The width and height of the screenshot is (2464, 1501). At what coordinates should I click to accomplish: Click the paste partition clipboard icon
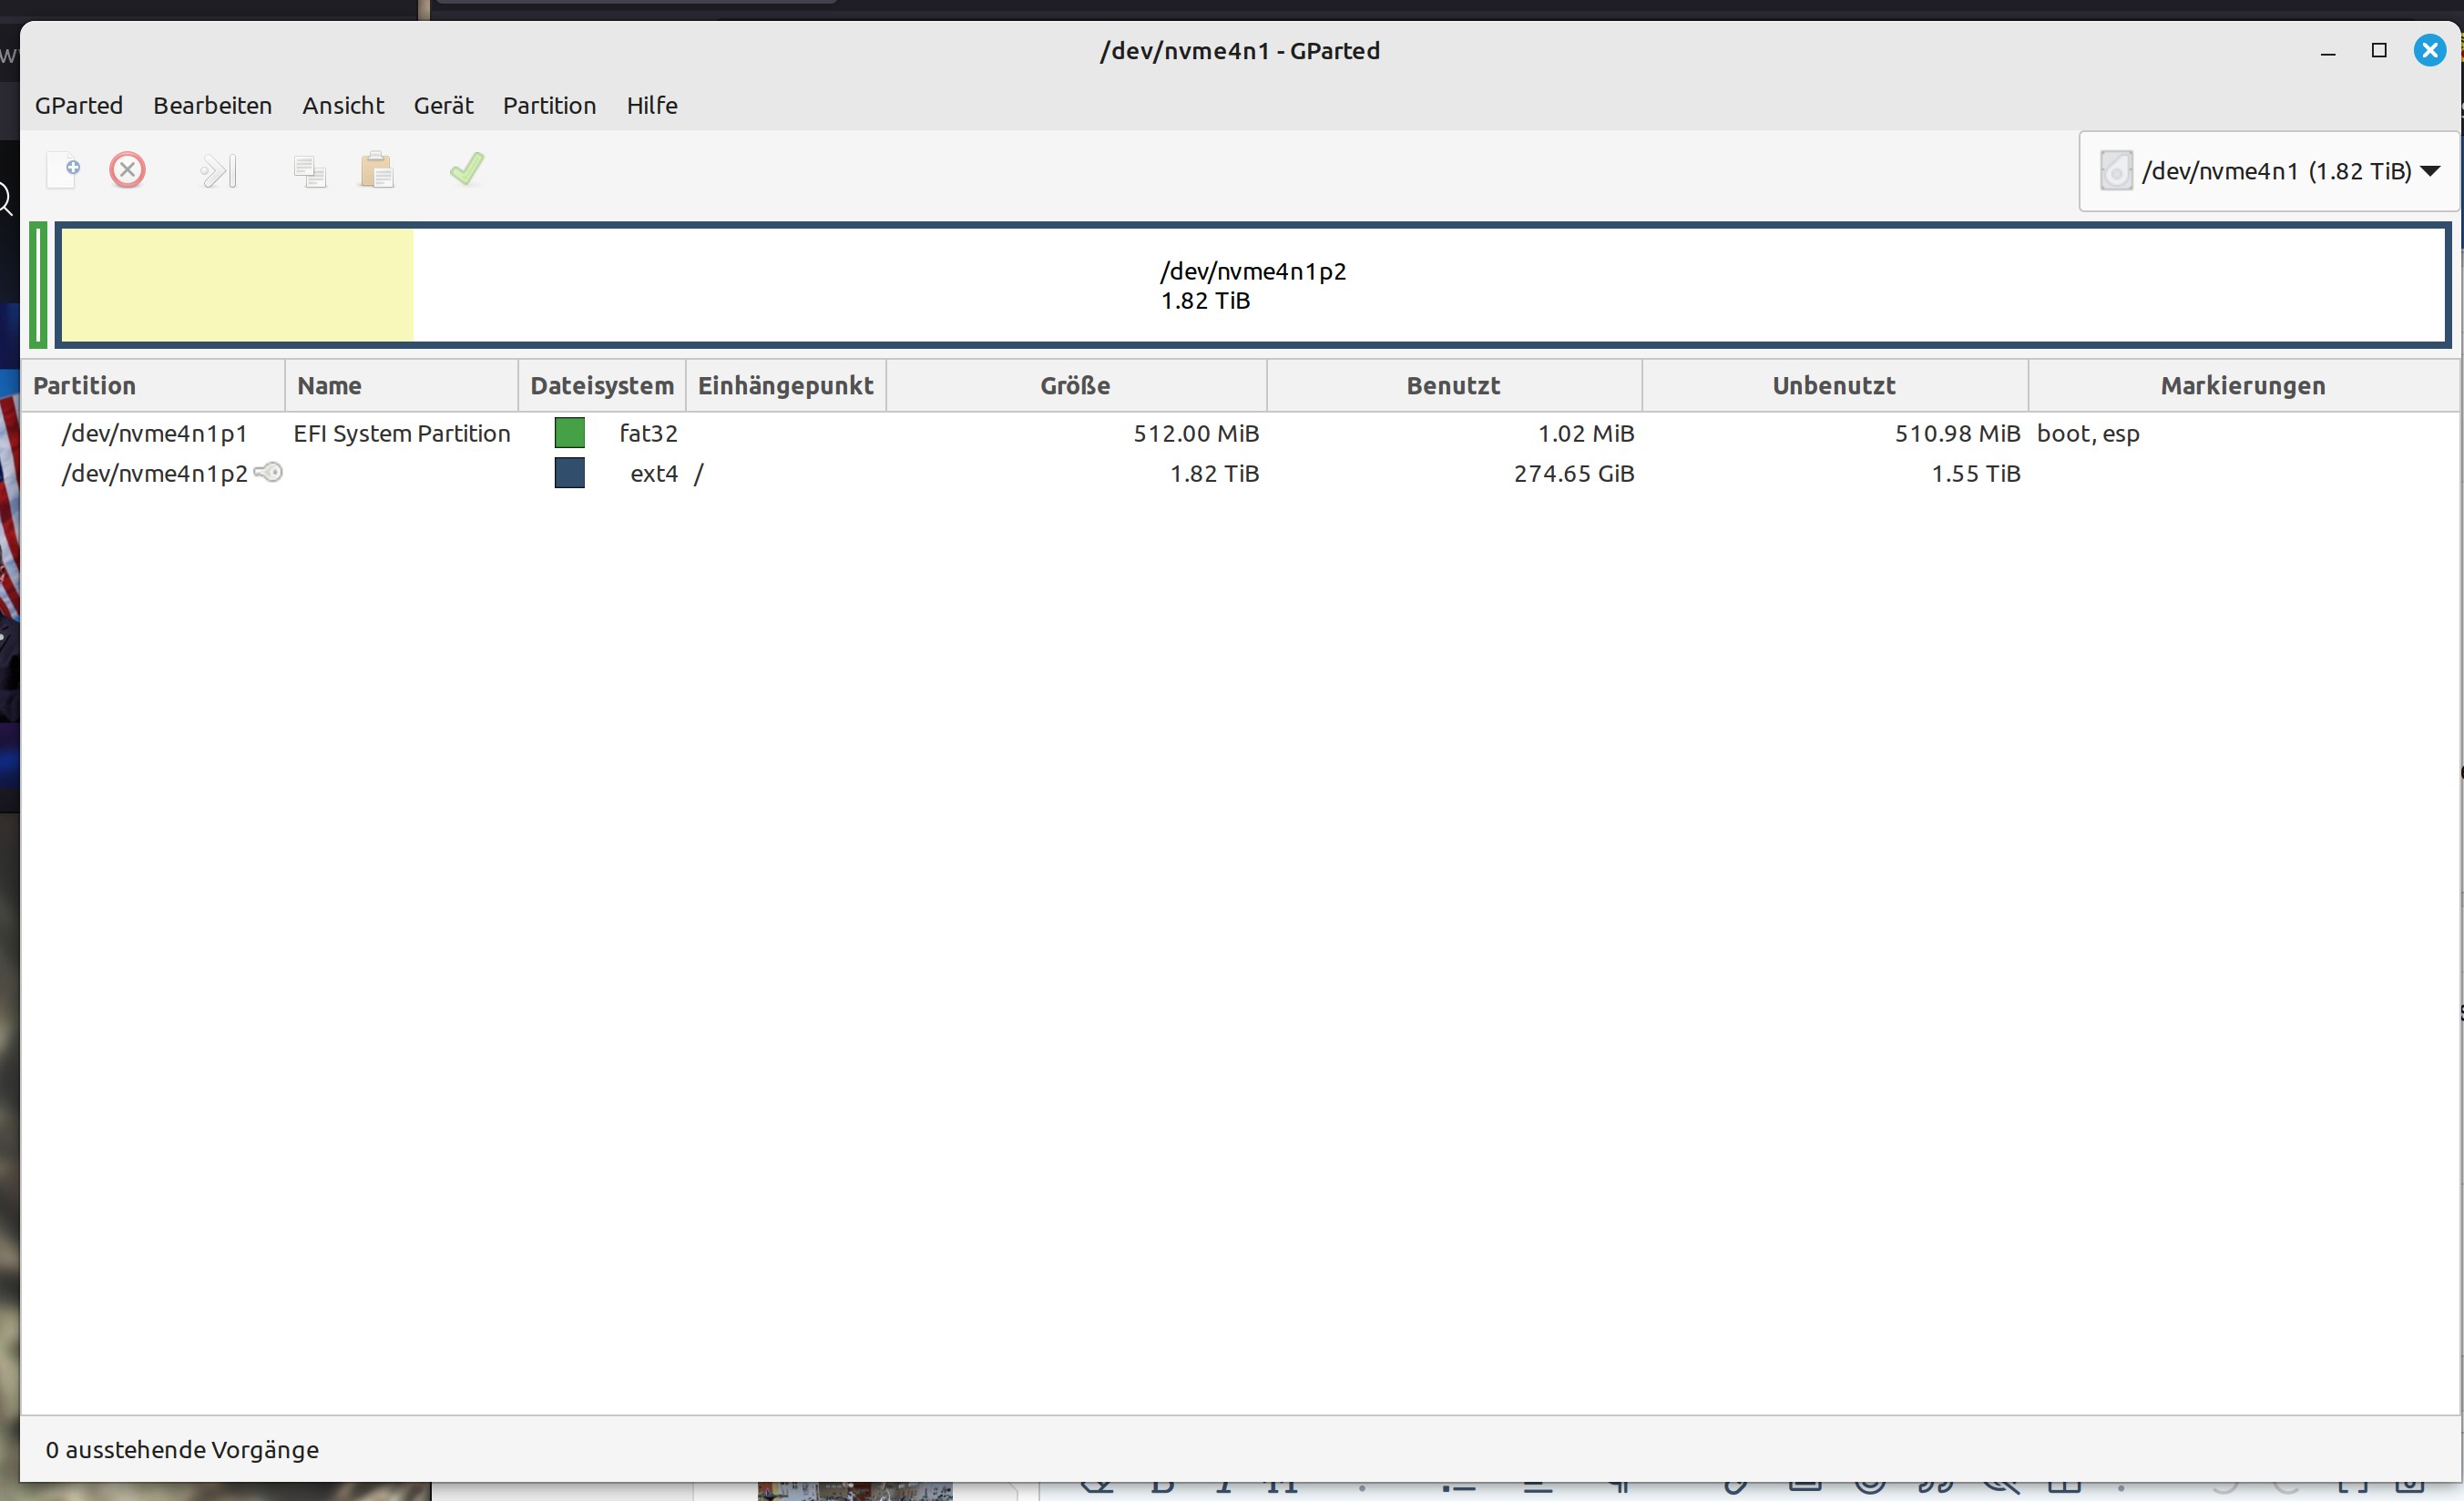pyautogui.click(x=377, y=171)
